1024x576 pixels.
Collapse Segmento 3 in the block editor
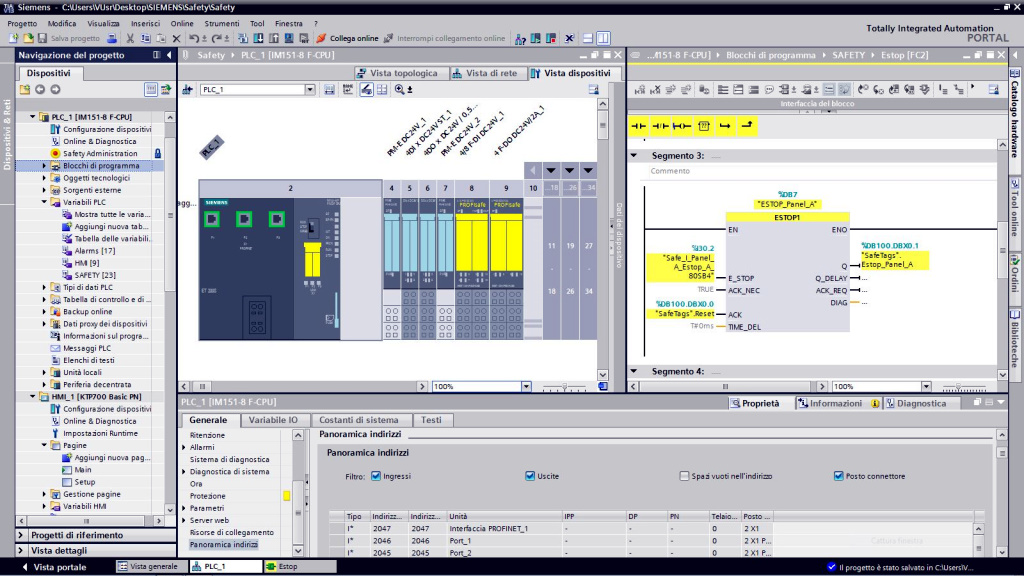[633, 155]
